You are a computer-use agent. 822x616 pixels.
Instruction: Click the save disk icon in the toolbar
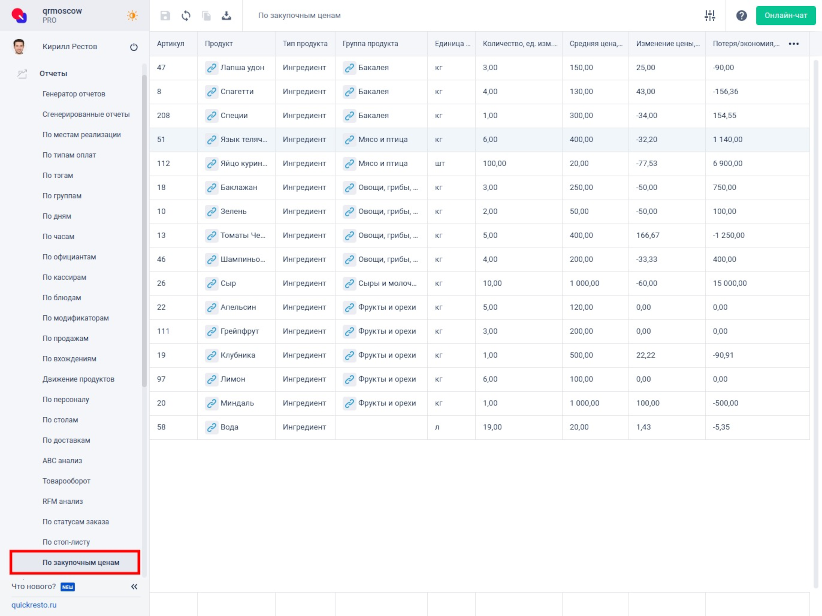[165, 16]
